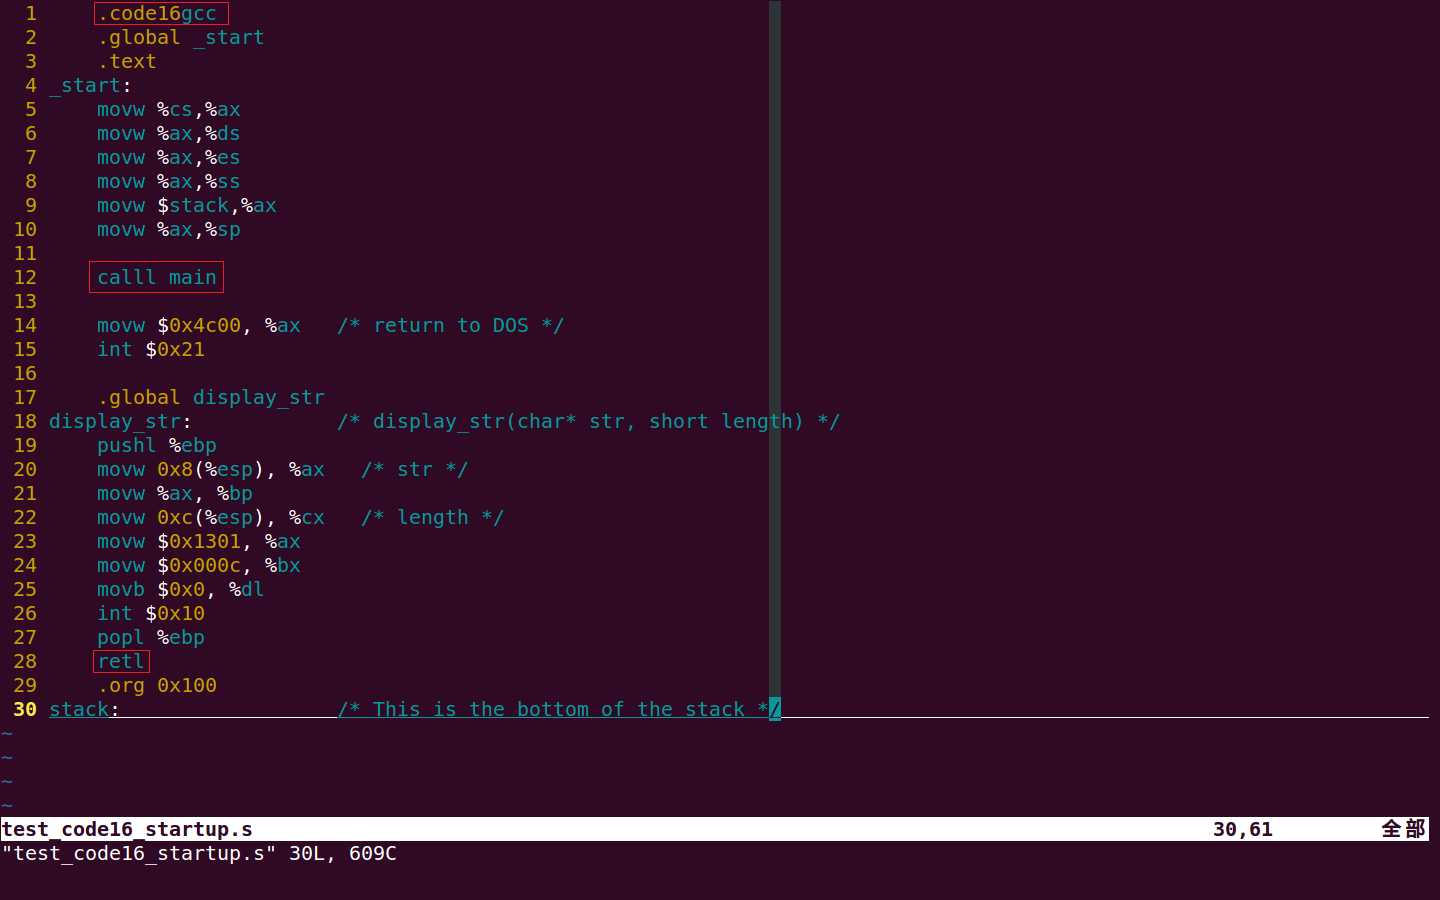Screen dimensions: 1440x900
Task: Click the '全部' scroll indicator in status line
Action: tap(1403, 829)
